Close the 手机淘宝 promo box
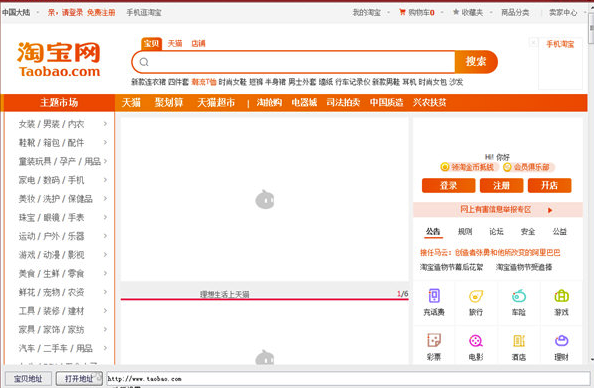The height and width of the screenshot is (388, 594). (x=533, y=42)
